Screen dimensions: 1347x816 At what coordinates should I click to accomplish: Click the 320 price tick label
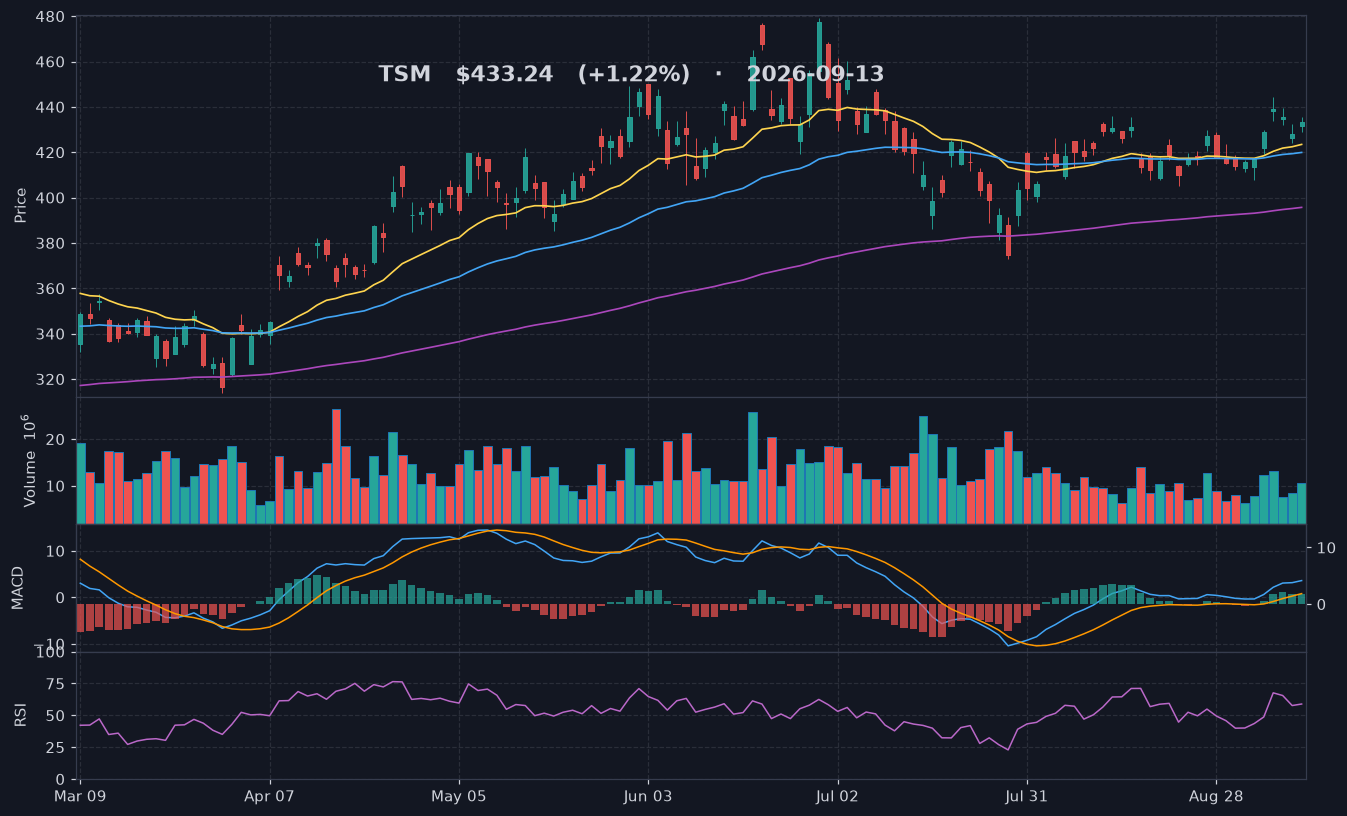pos(50,380)
